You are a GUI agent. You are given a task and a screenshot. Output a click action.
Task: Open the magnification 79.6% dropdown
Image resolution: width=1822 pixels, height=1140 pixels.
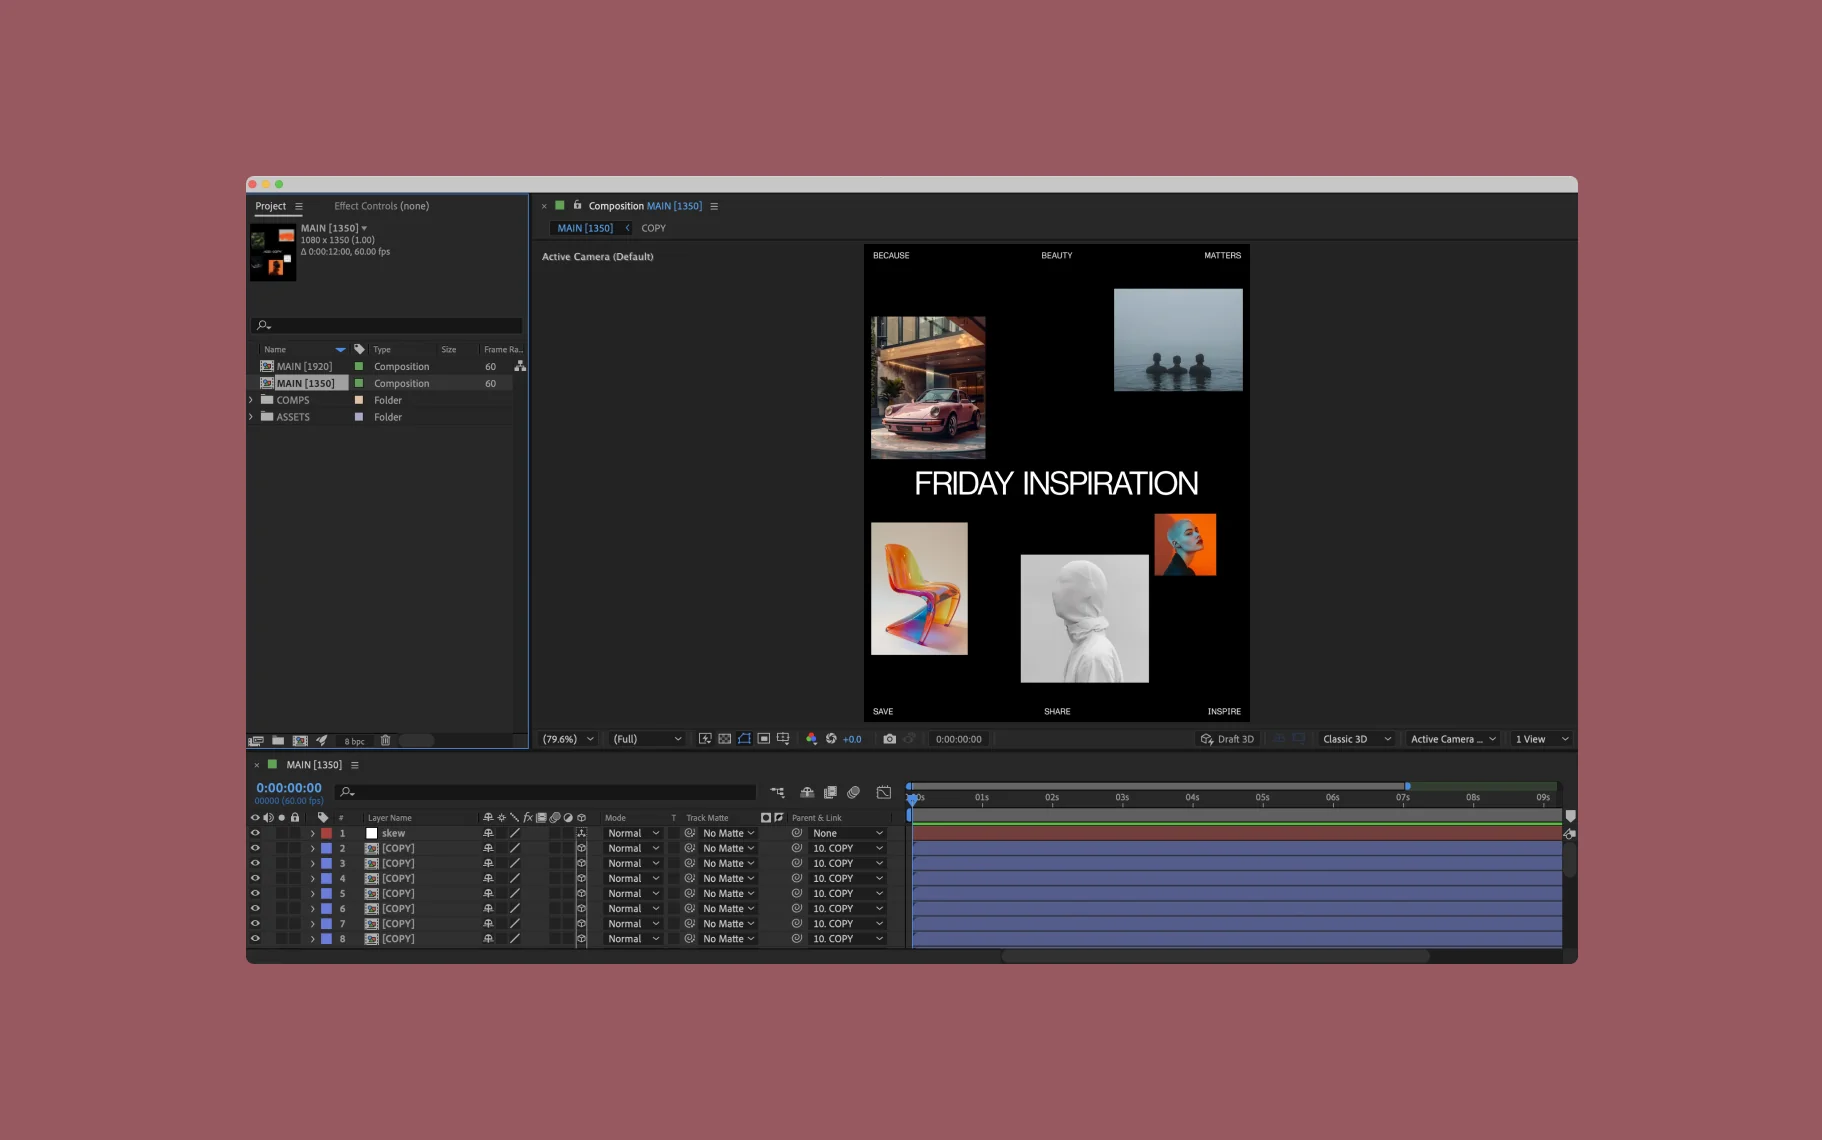point(568,739)
